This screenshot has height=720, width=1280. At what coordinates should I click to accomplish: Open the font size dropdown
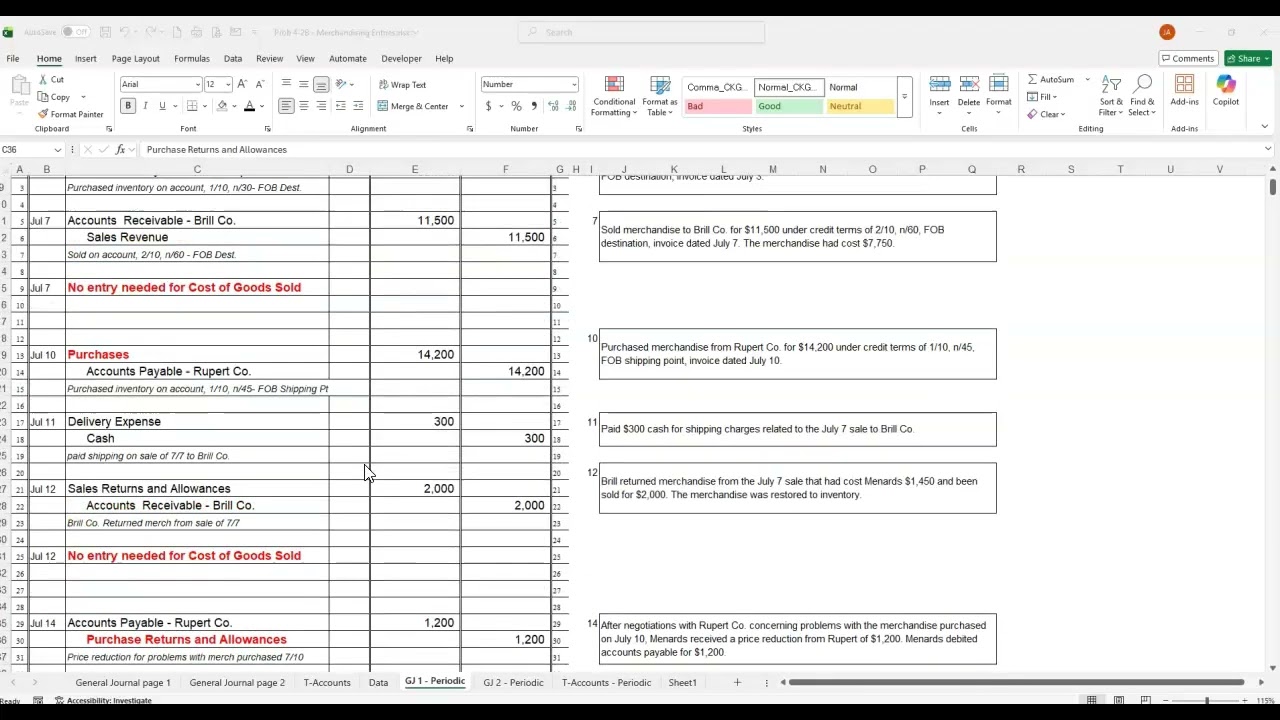coord(228,84)
